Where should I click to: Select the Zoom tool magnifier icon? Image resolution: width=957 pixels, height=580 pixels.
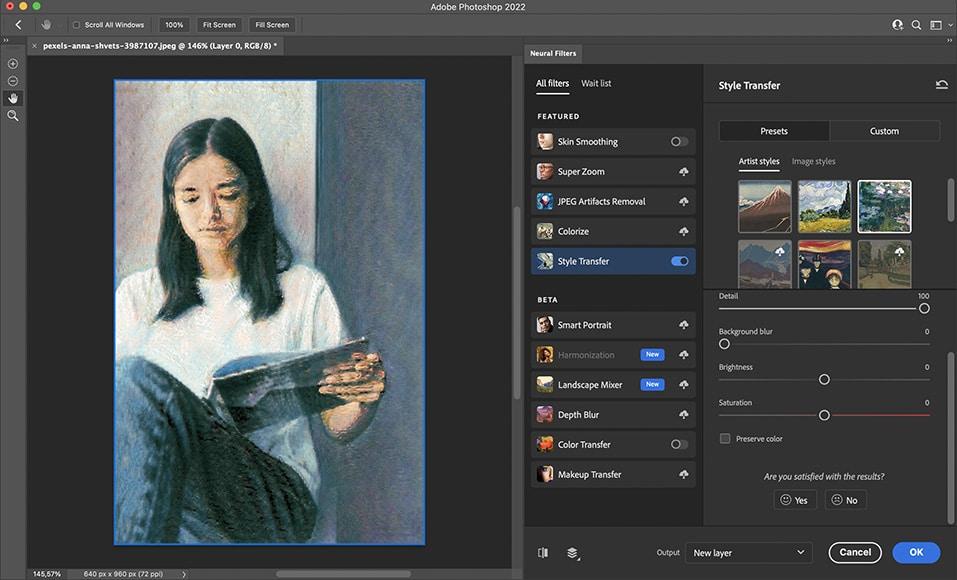pyautogui.click(x=13, y=116)
